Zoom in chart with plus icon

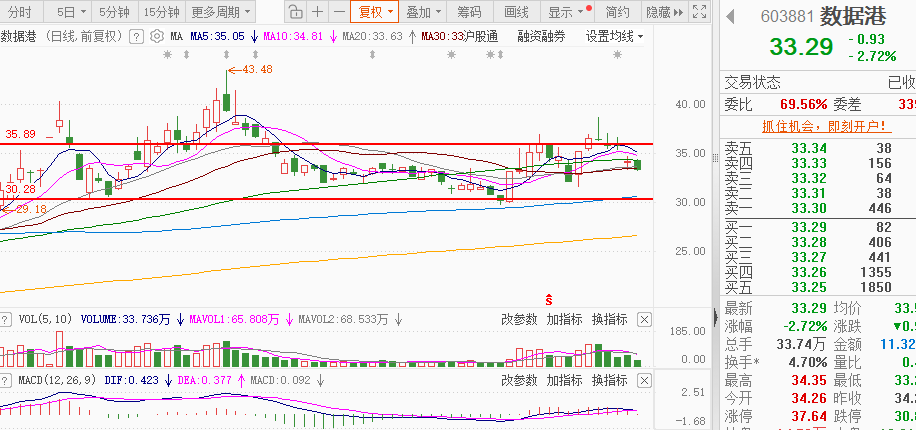[x=317, y=11]
